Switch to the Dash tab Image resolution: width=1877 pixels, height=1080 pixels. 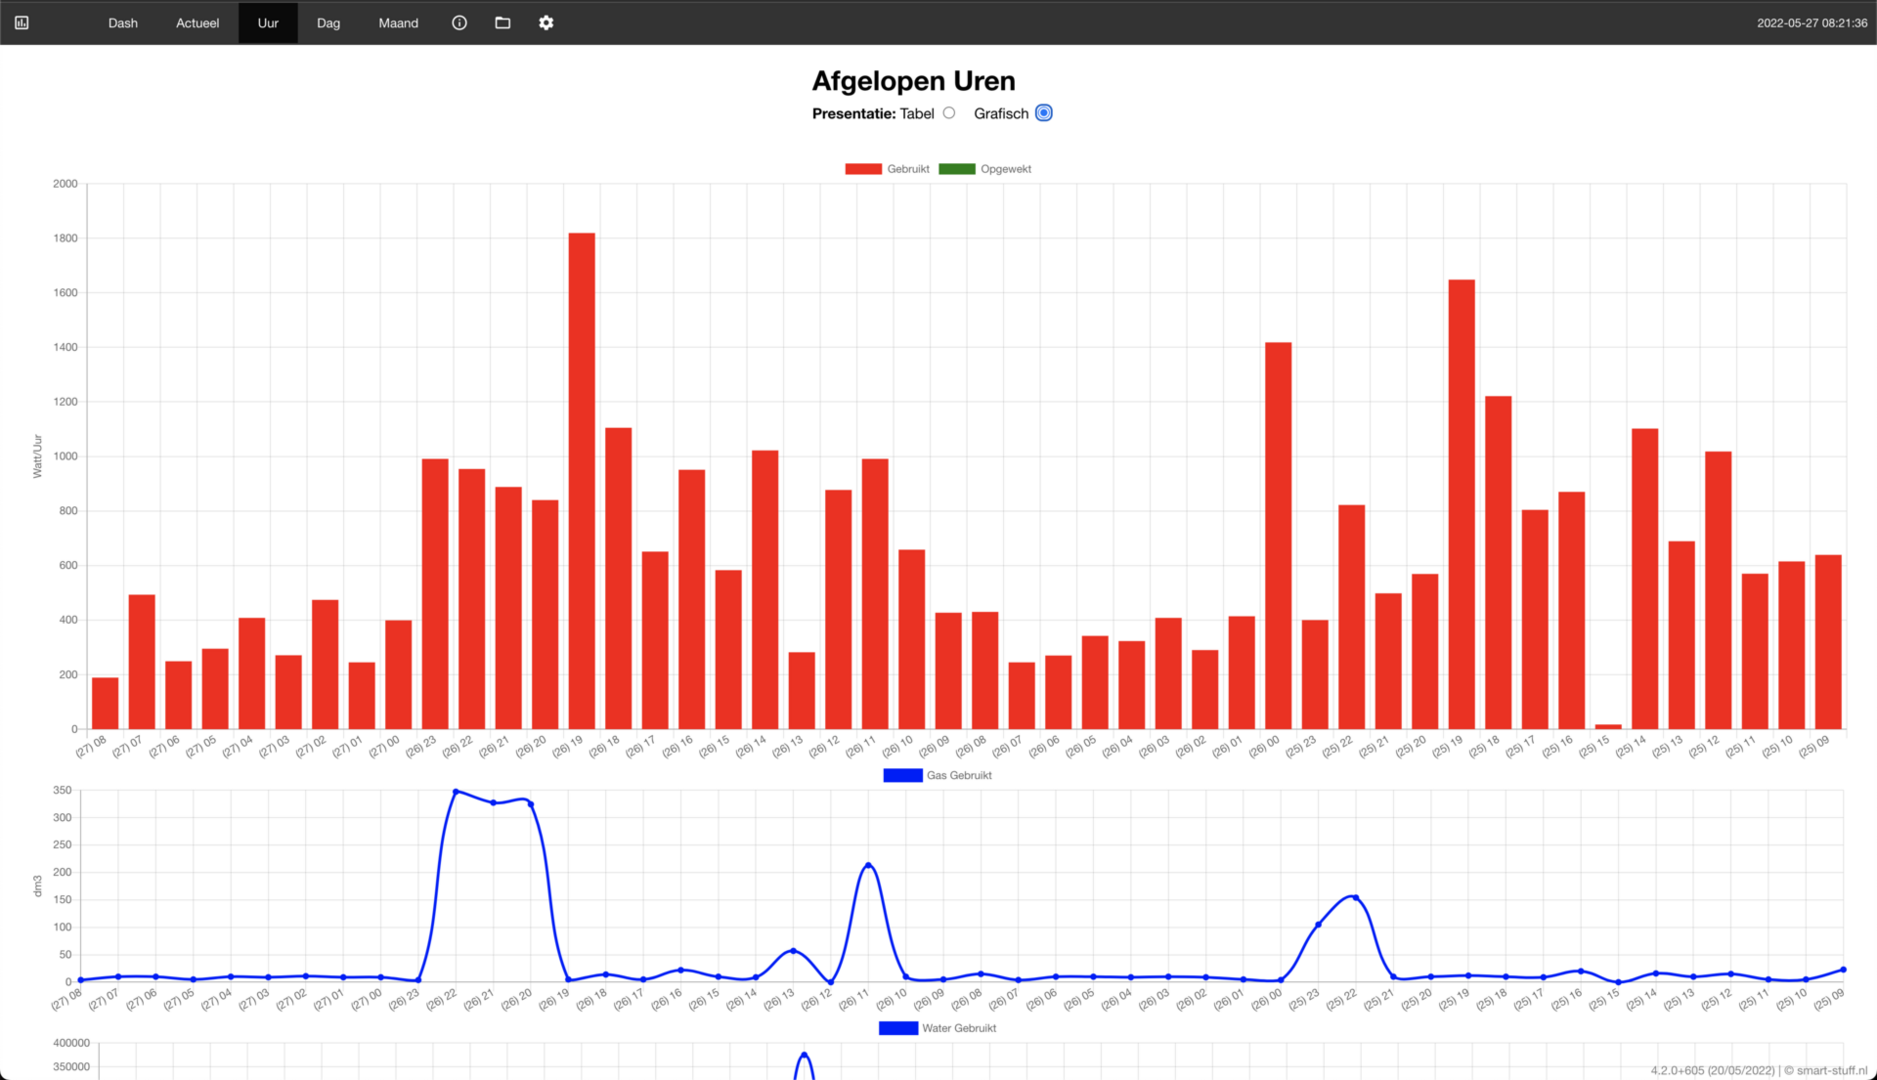point(123,22)
